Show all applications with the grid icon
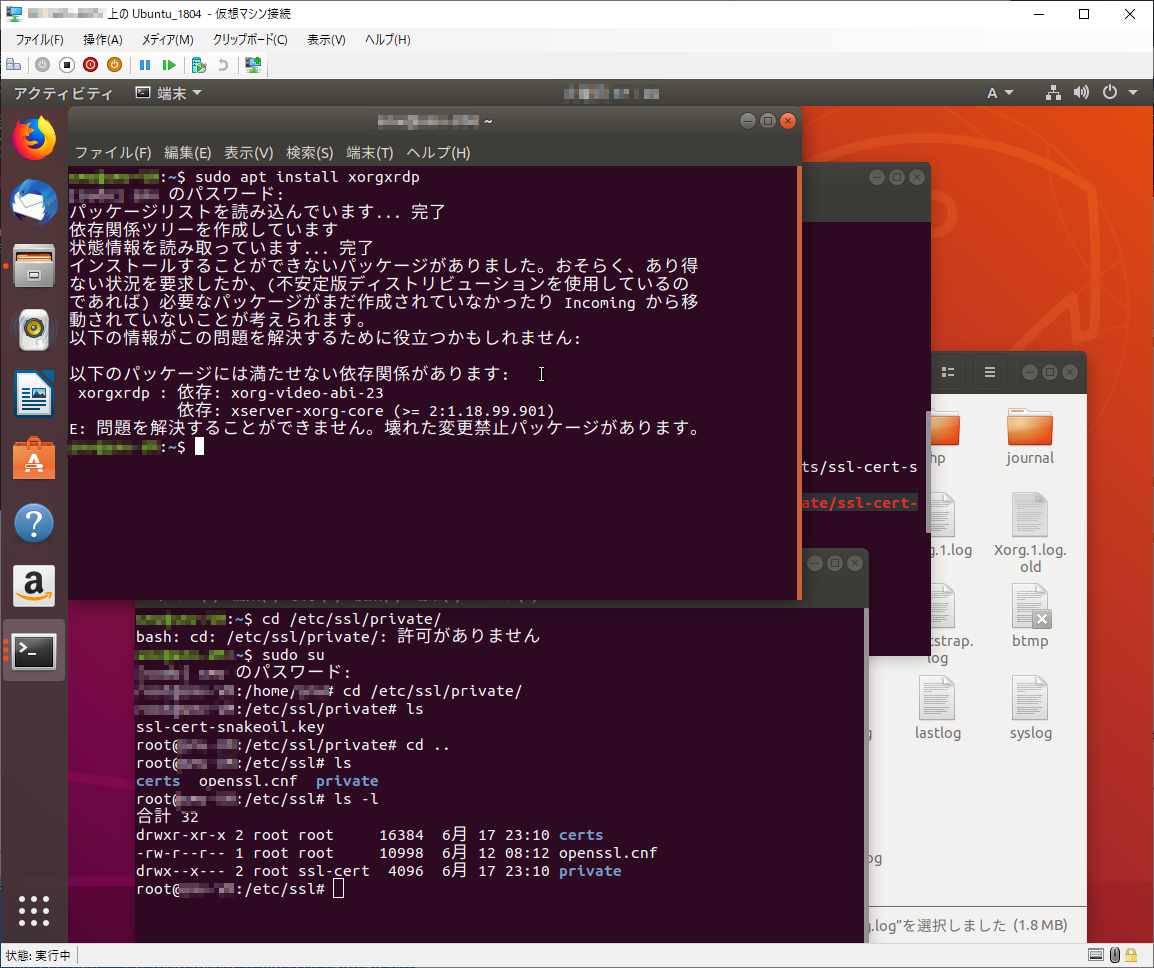 tap(34, 911)
